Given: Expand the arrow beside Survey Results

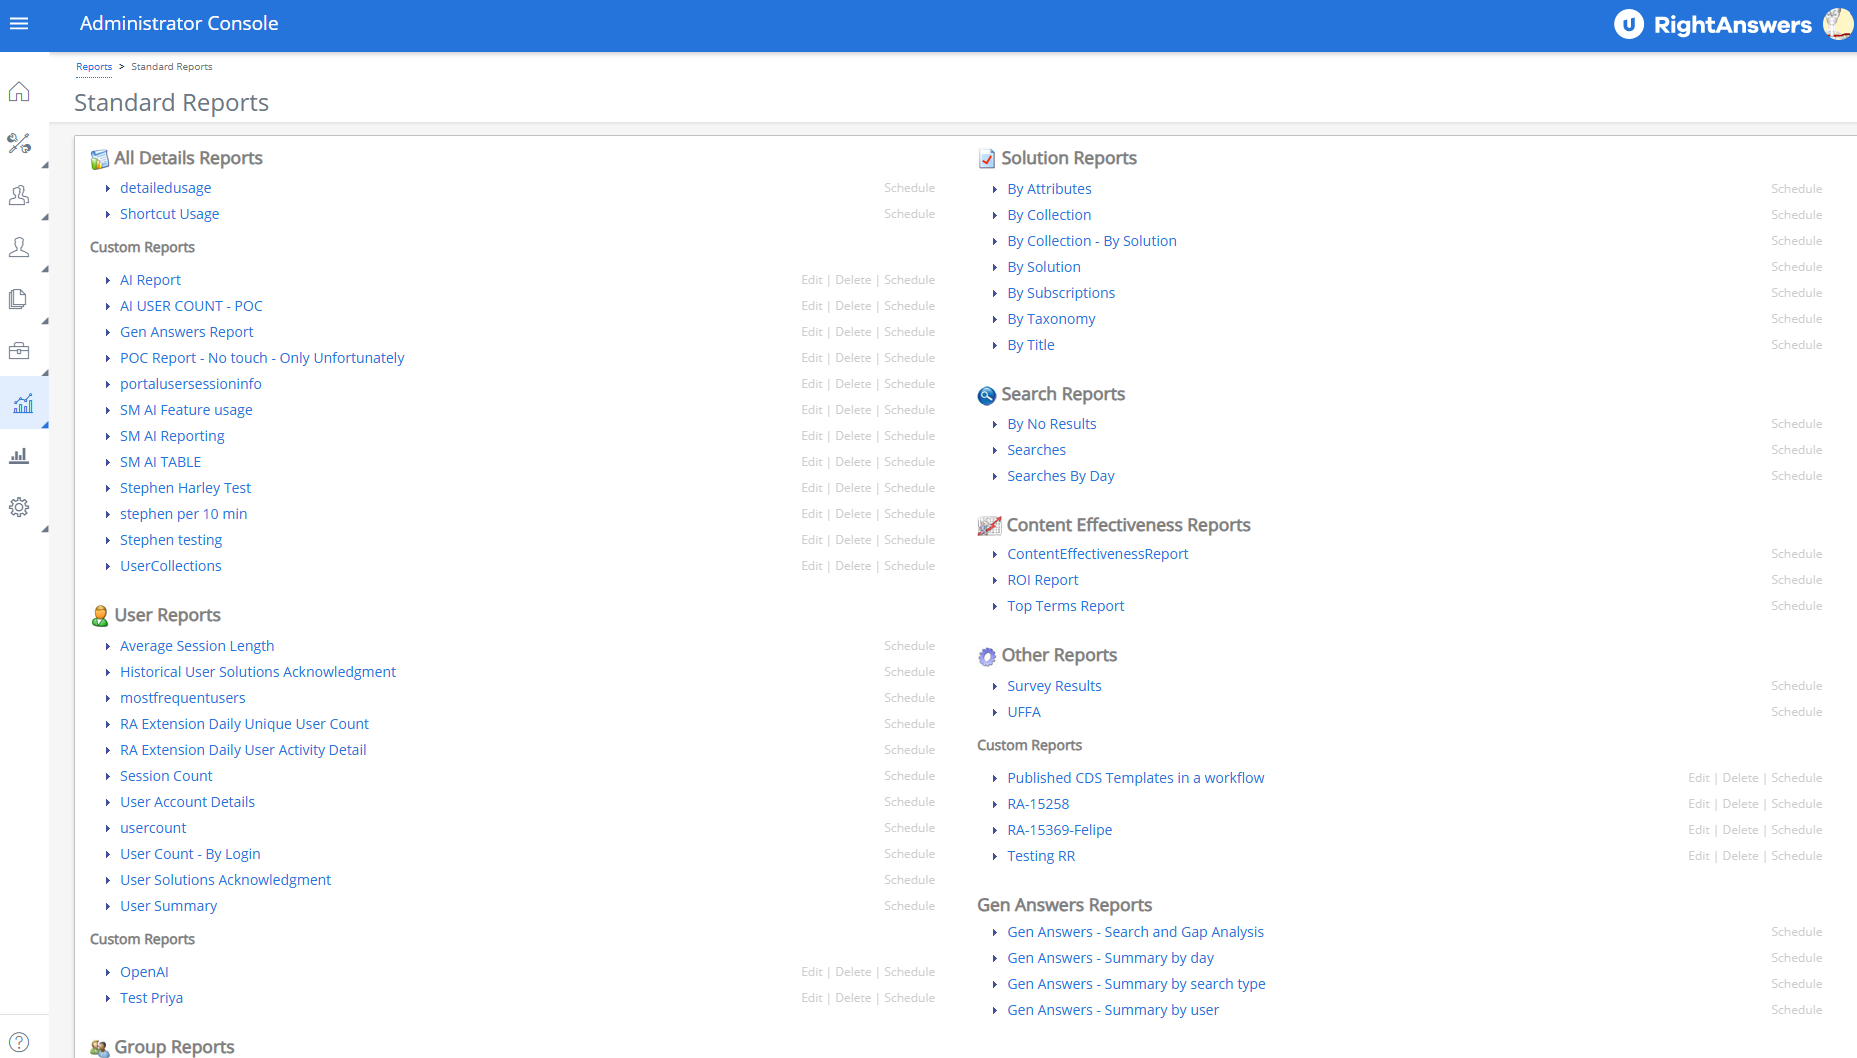Looking at the screenshot, I should click(x=995, y=686).
